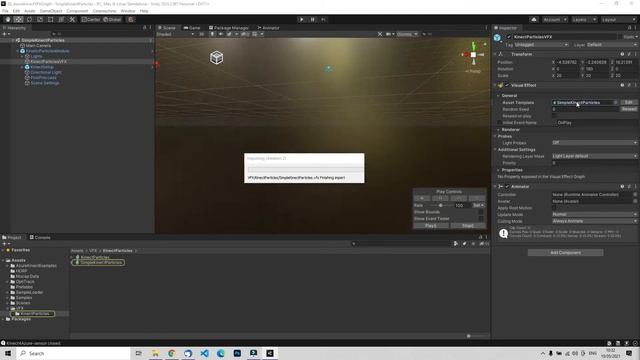Open the Culling Mode dropdown
Viewport: 640px width, 360px height.
[x=594, y=221]
